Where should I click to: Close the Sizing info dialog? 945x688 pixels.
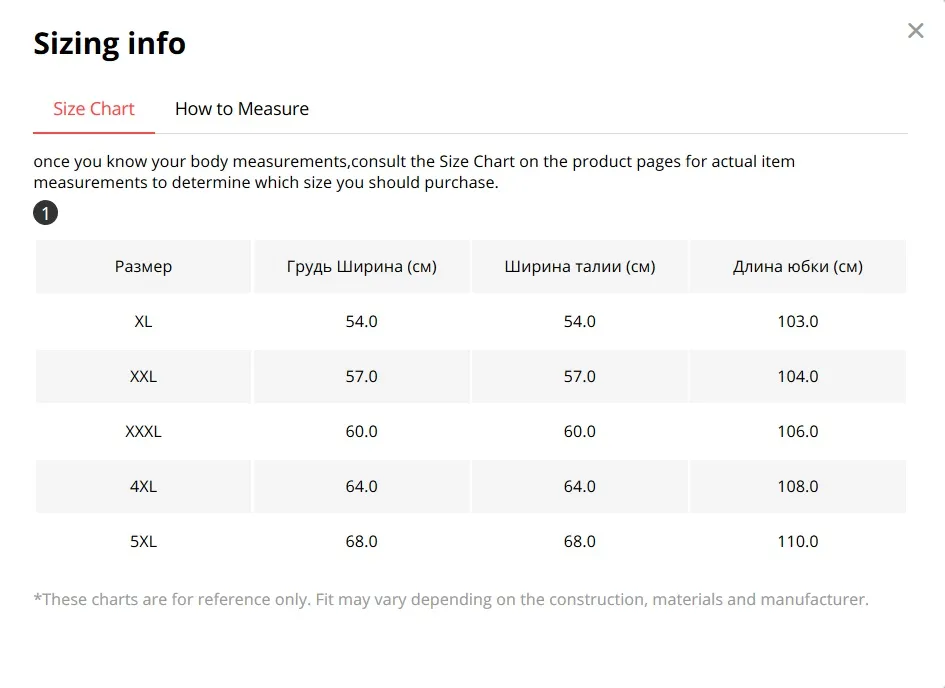(x=915, y=31)
